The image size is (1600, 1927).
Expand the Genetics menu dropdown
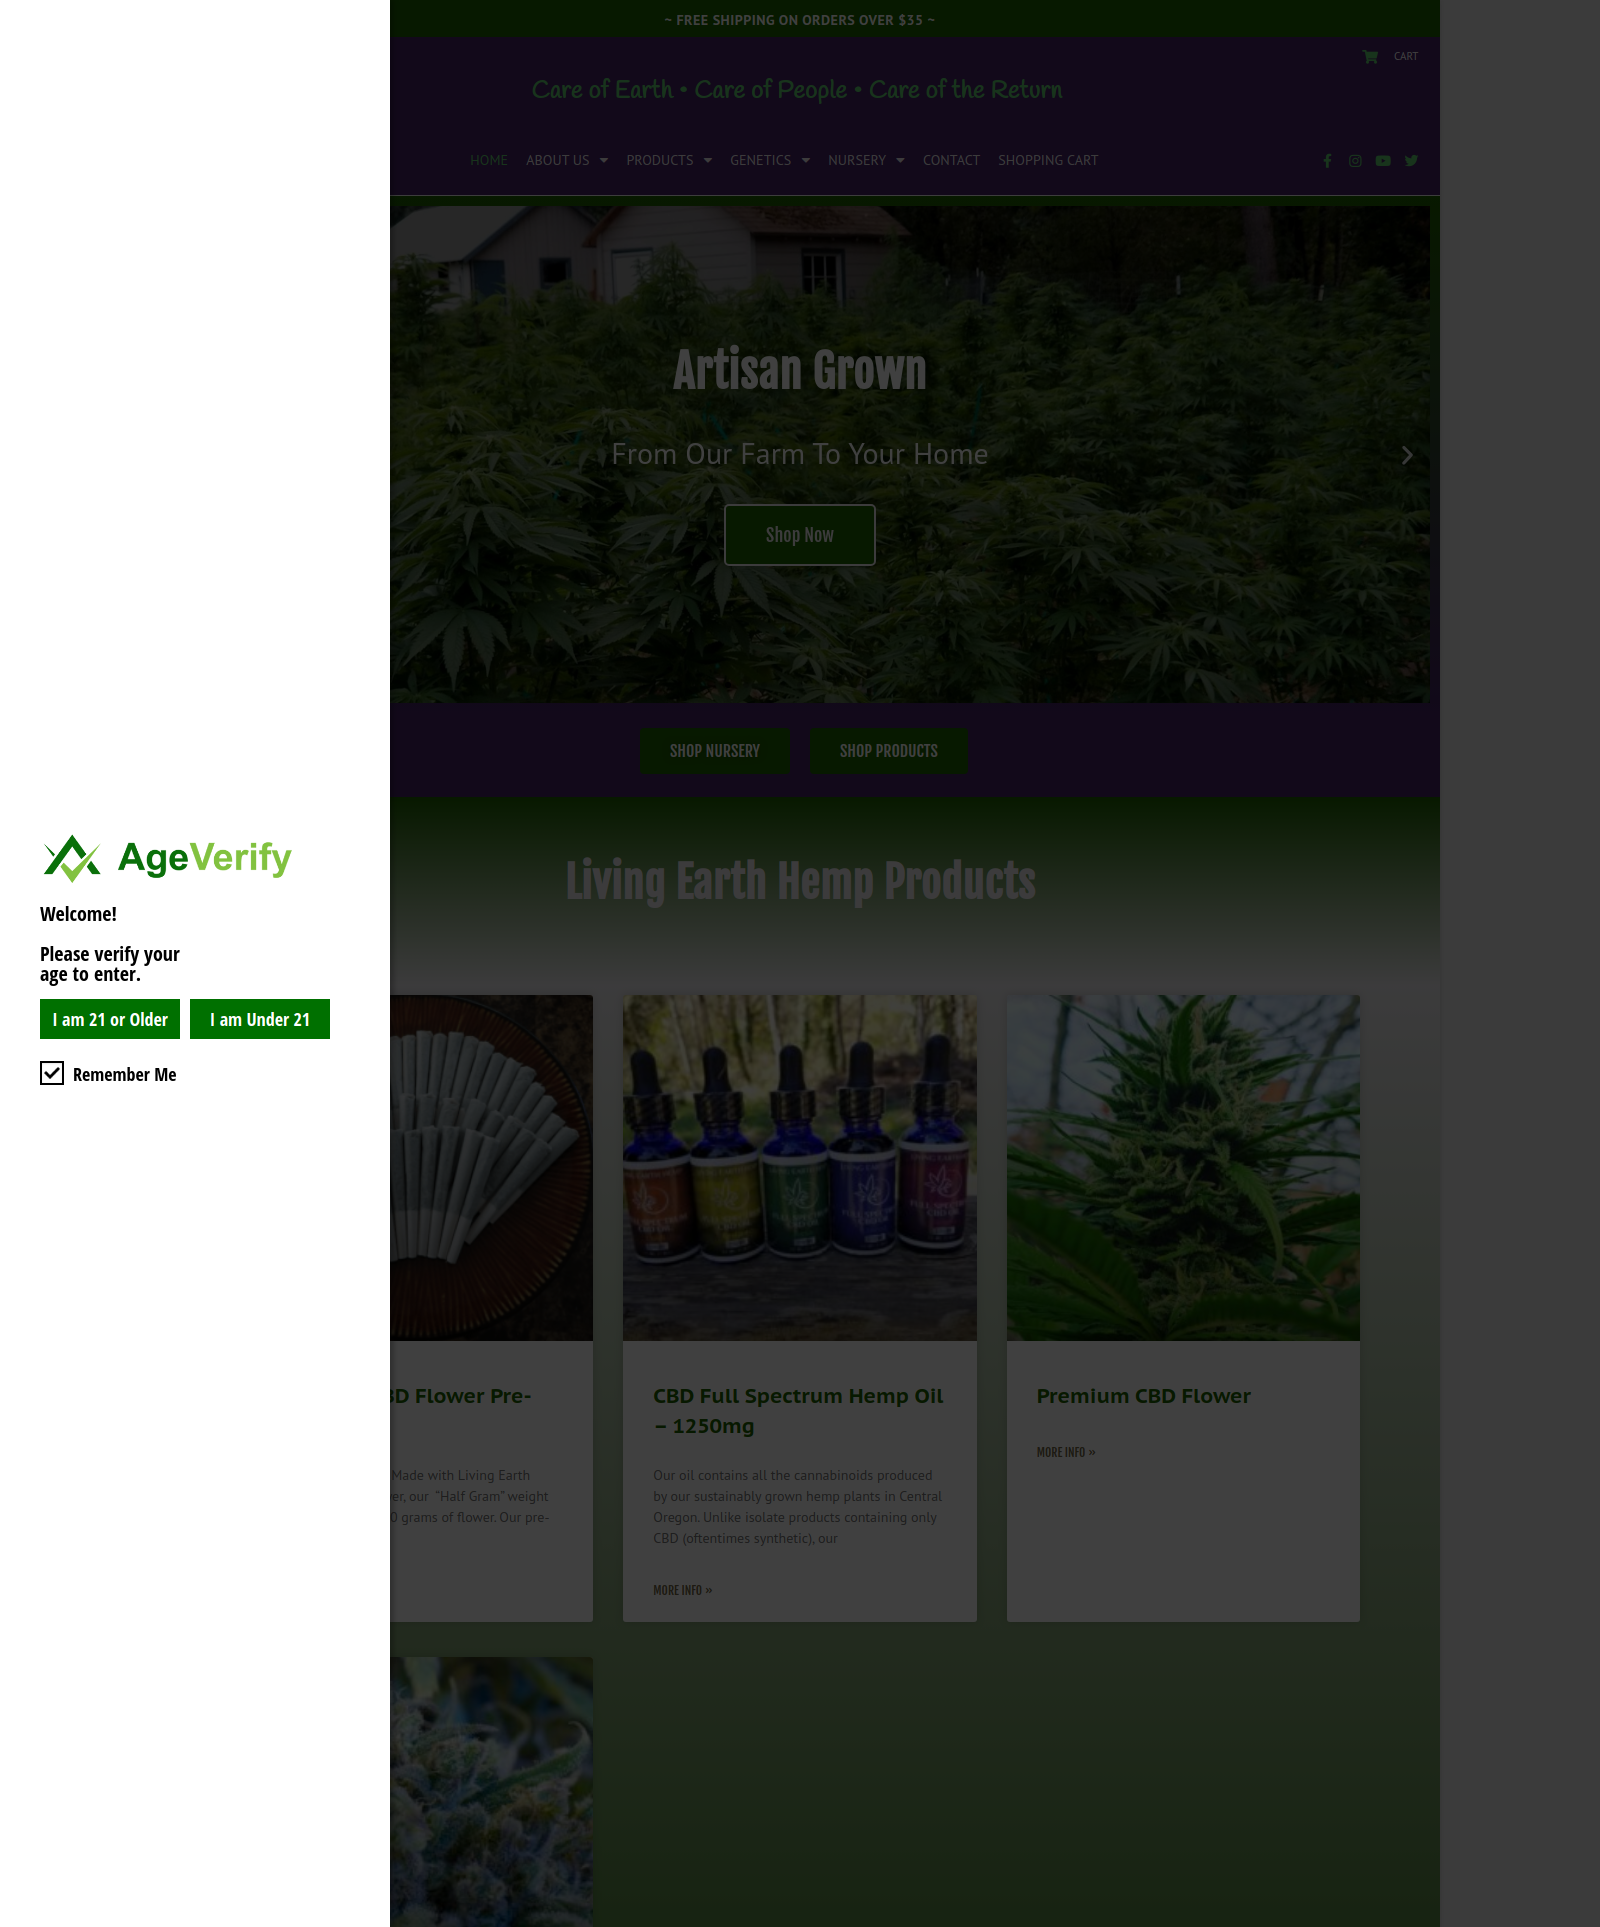(770, 161)
